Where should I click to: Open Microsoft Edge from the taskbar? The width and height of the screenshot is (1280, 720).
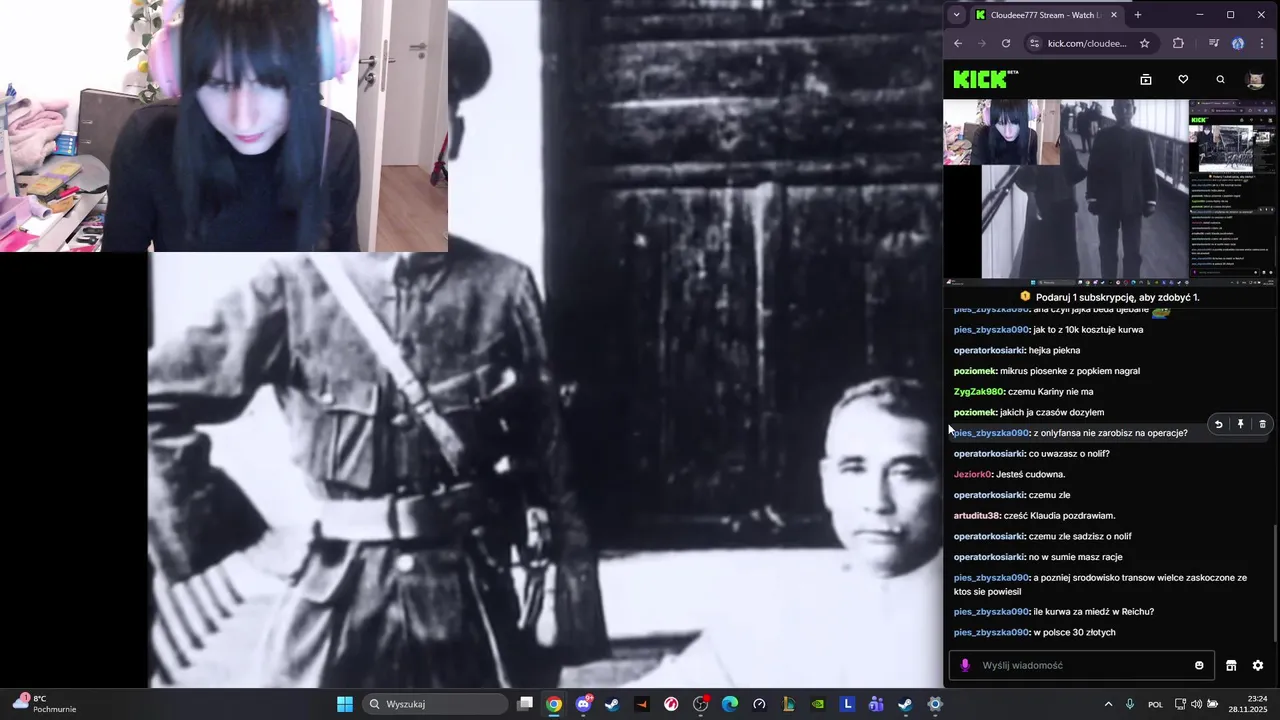click(730, 704)
